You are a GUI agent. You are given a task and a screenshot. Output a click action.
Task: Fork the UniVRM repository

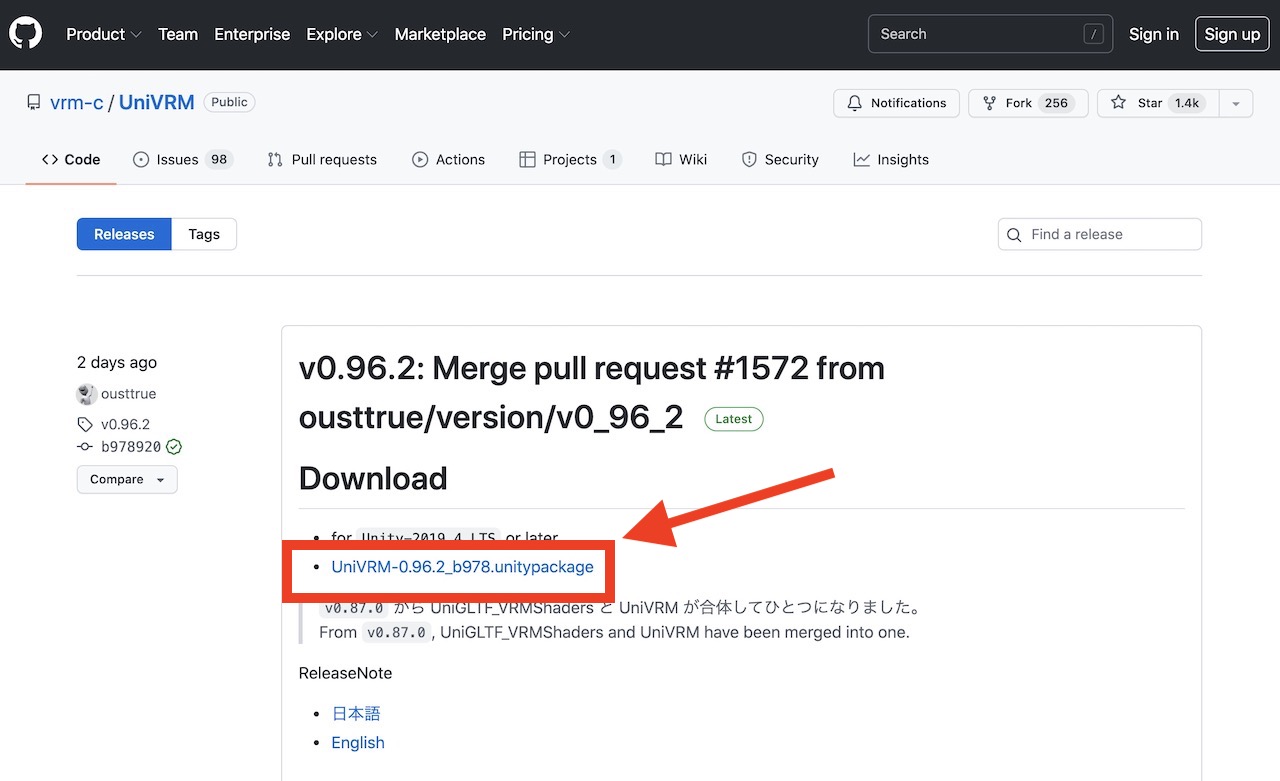click(1027, 103)
